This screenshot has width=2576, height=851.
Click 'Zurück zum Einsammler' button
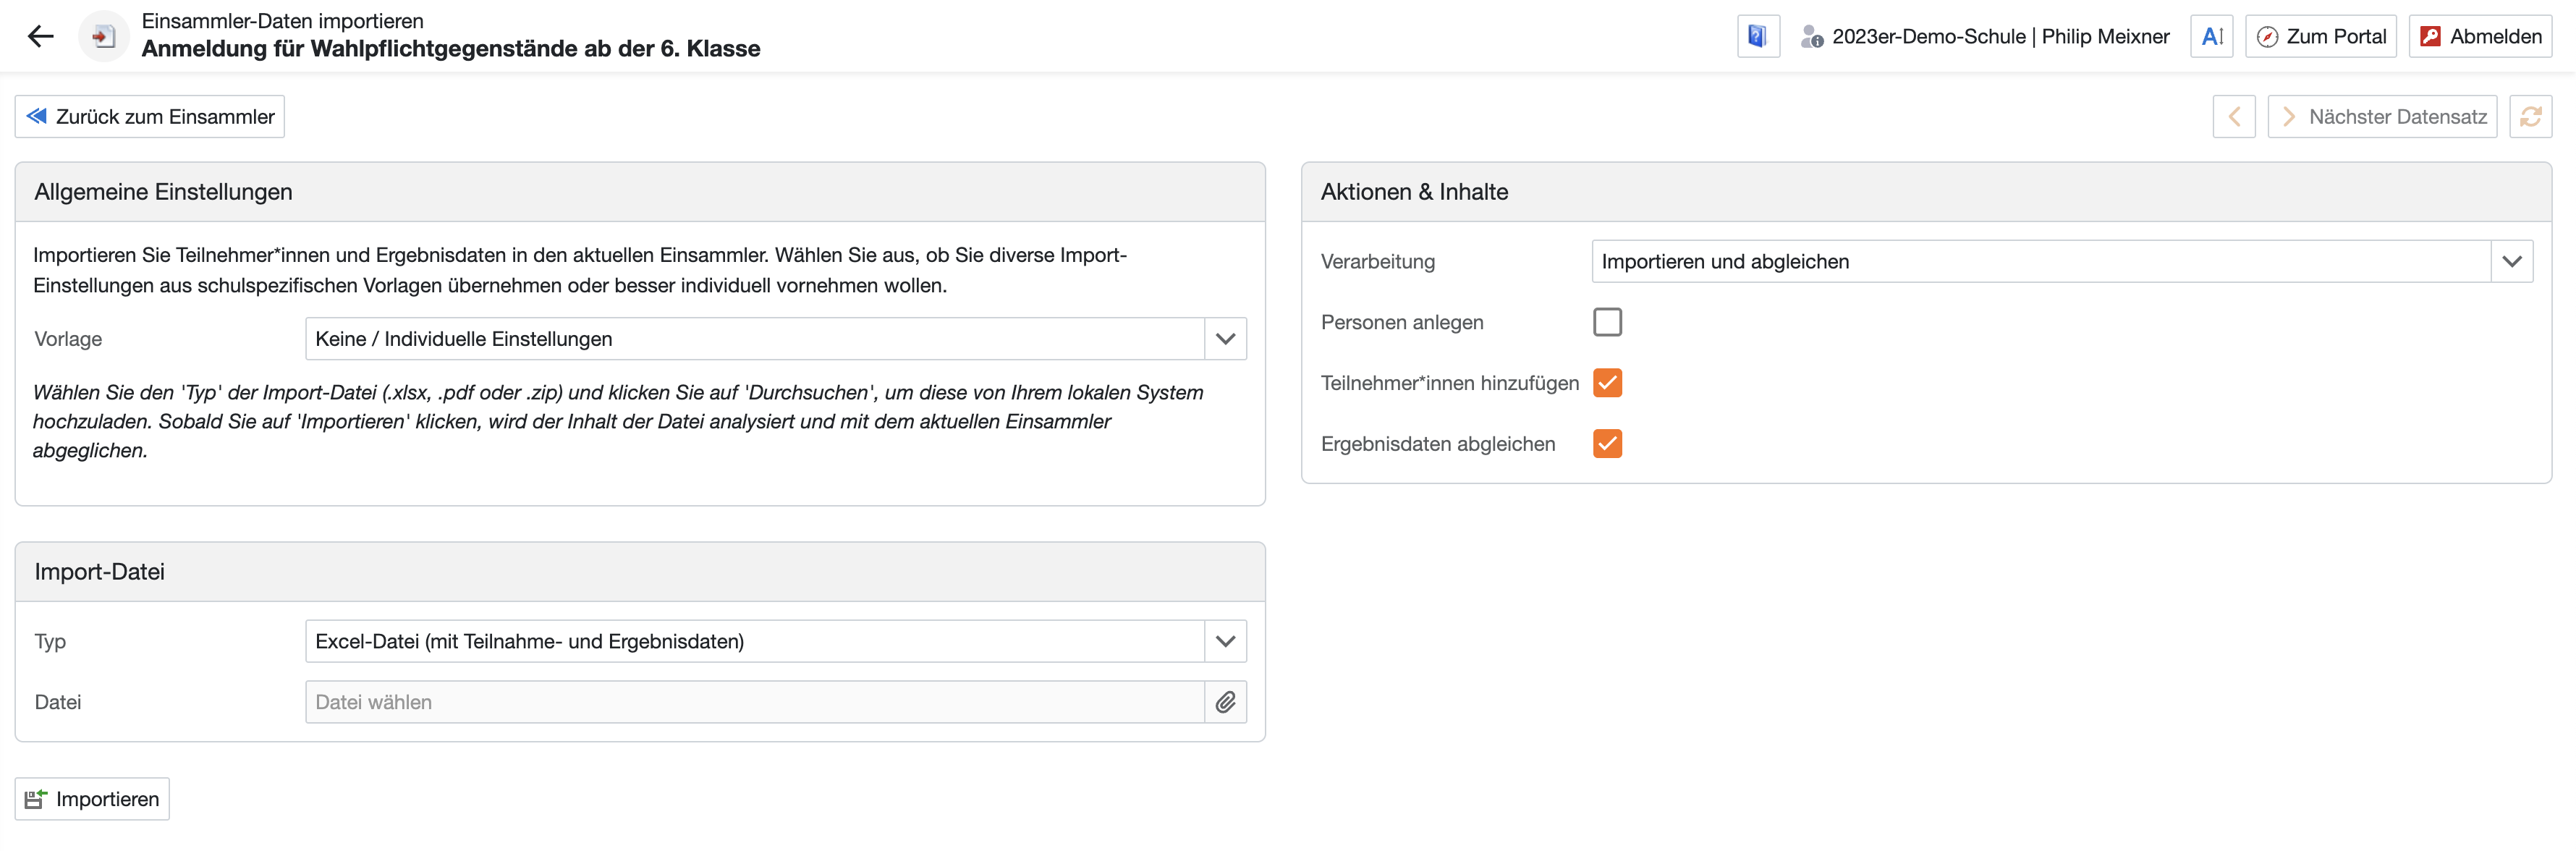[x=150, y=117]
